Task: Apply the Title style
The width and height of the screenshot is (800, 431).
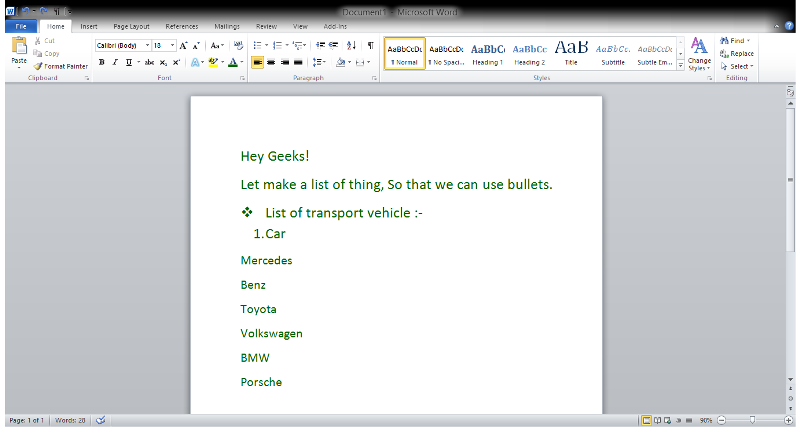Action: (571, 53)
